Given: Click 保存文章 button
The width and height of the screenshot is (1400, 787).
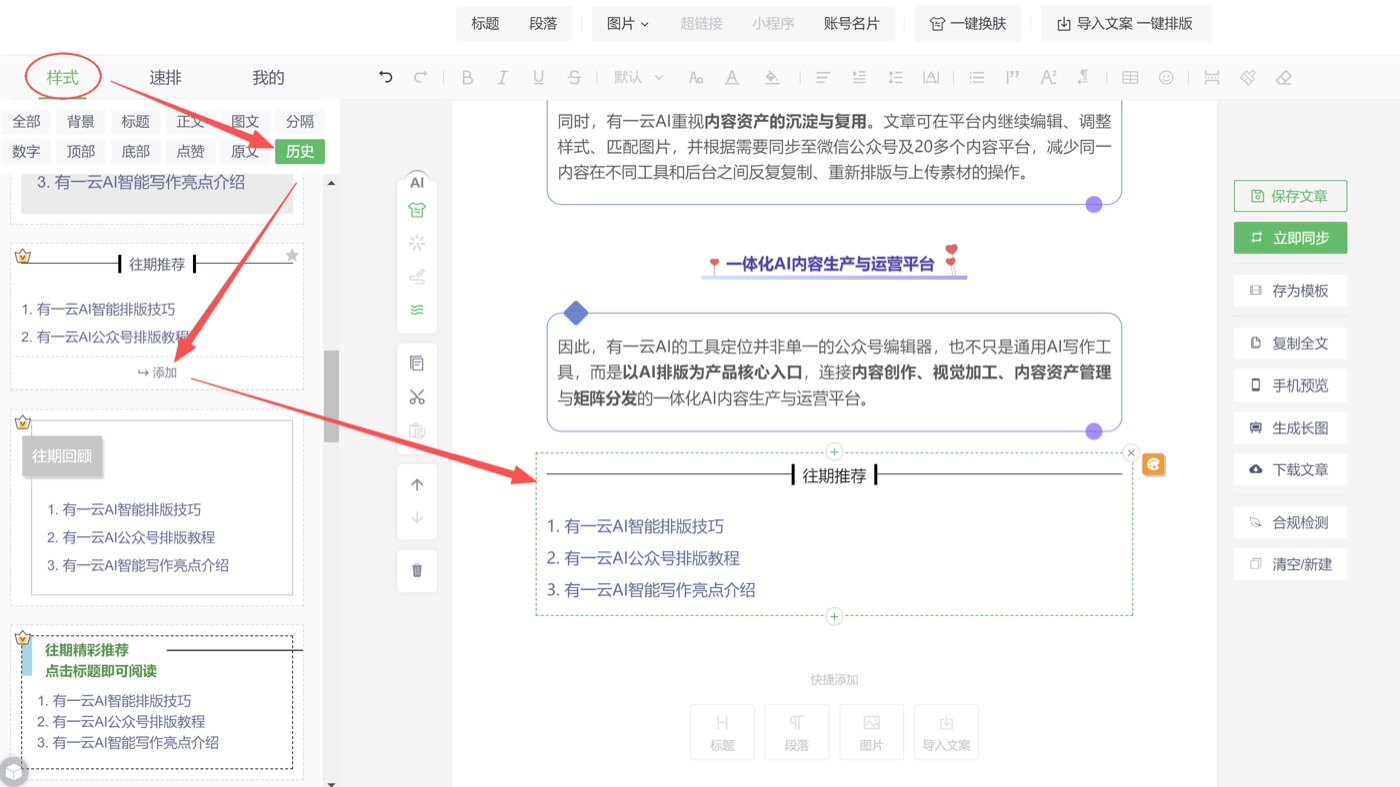Looking at the screenshot, I should [x=1290, y=196].
